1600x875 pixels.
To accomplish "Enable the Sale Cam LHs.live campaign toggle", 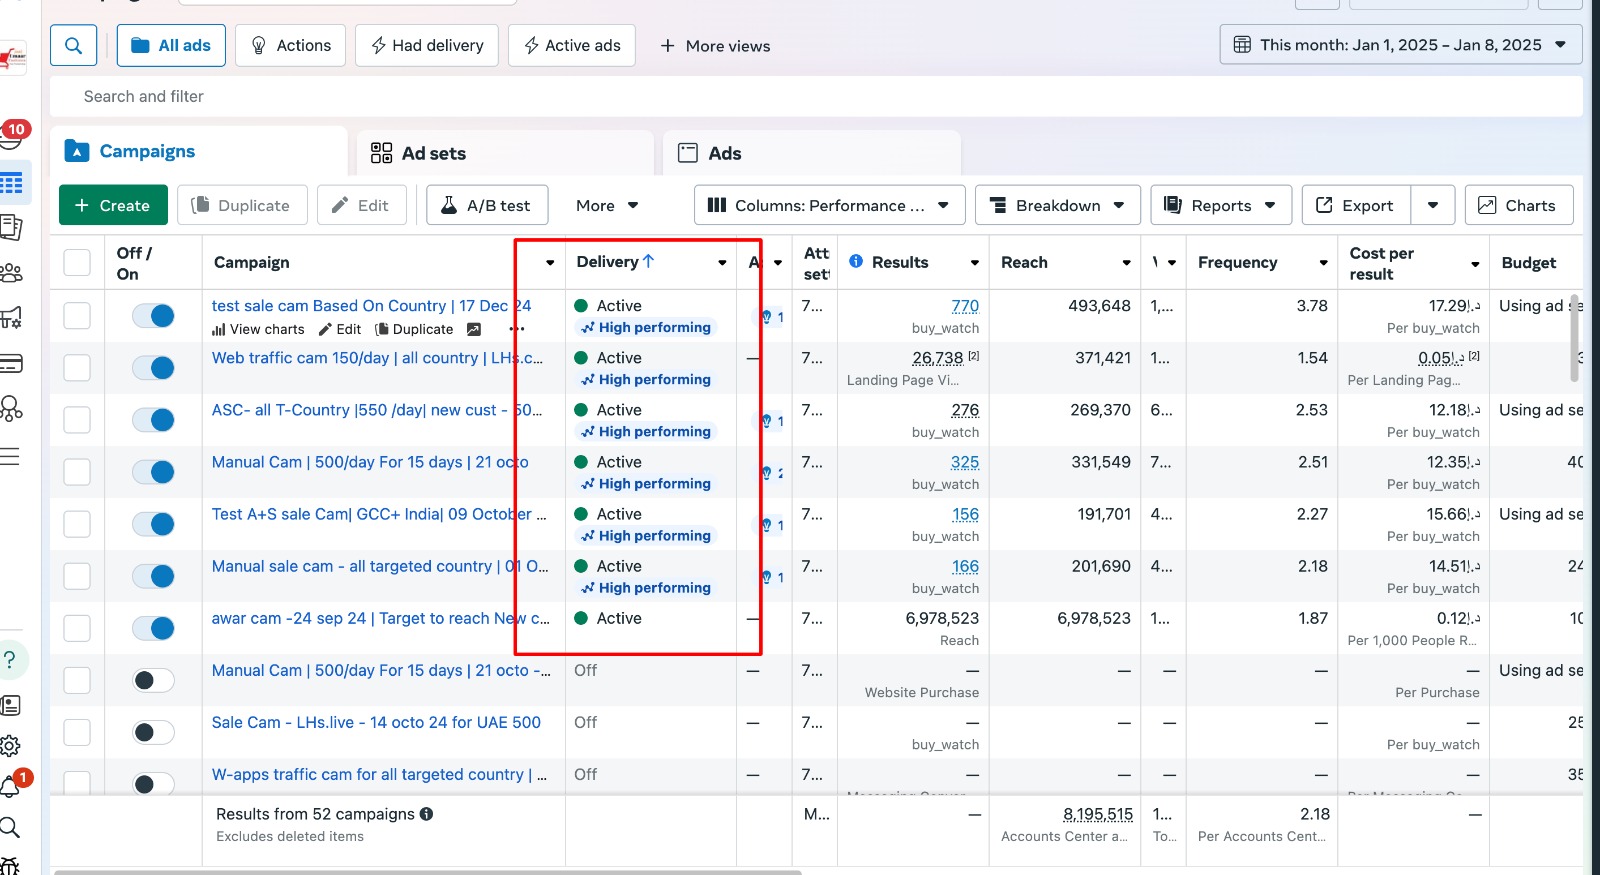I will [154, 733].
